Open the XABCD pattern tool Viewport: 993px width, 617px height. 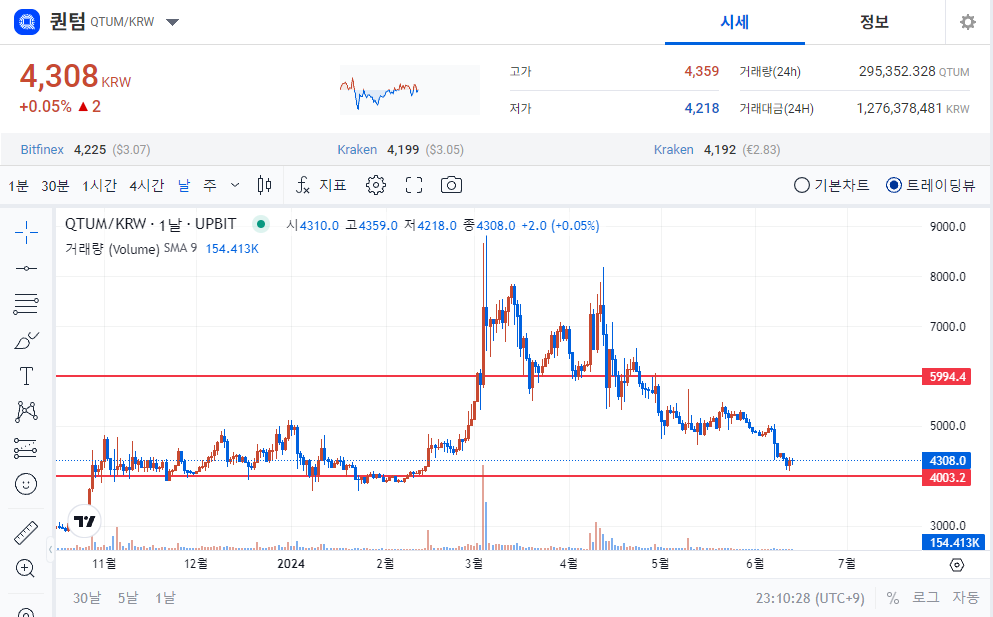[26, 412]
